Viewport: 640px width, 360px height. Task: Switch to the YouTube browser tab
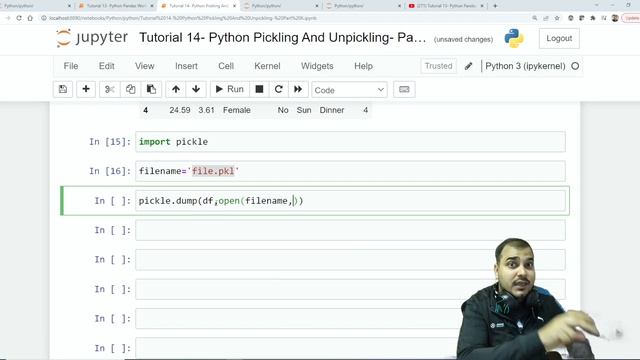446,6
